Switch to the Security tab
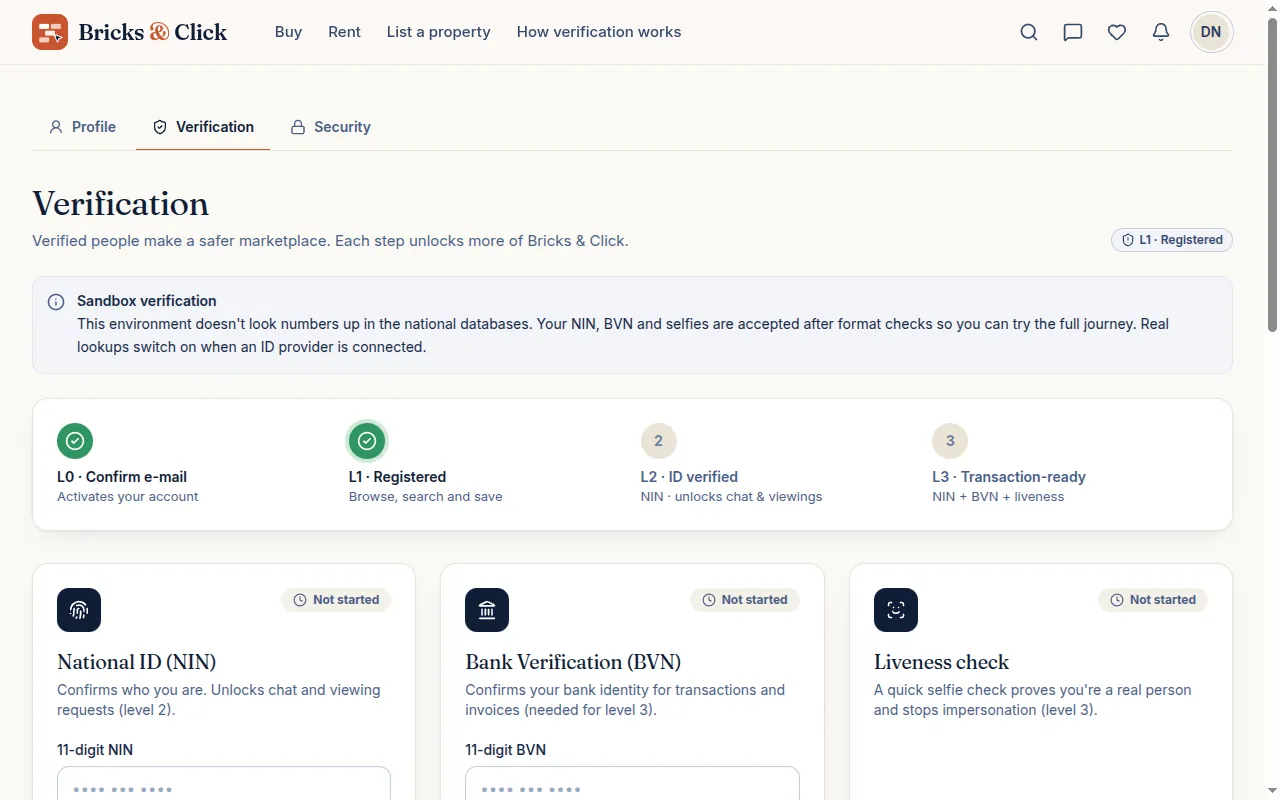 [330, 127]
